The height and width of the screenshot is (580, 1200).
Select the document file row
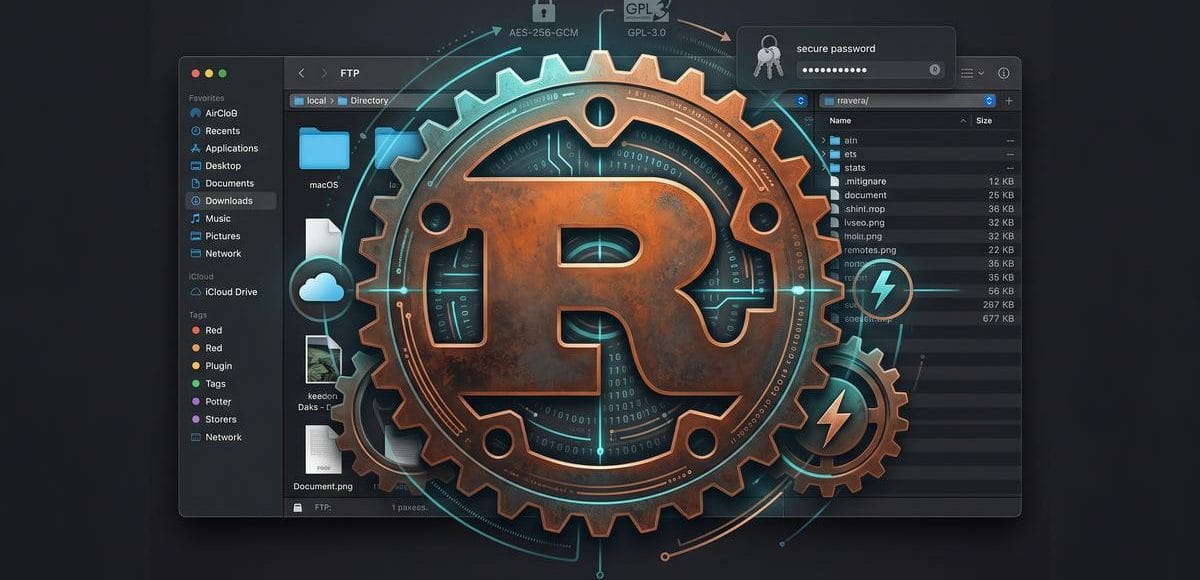(919, 195)
